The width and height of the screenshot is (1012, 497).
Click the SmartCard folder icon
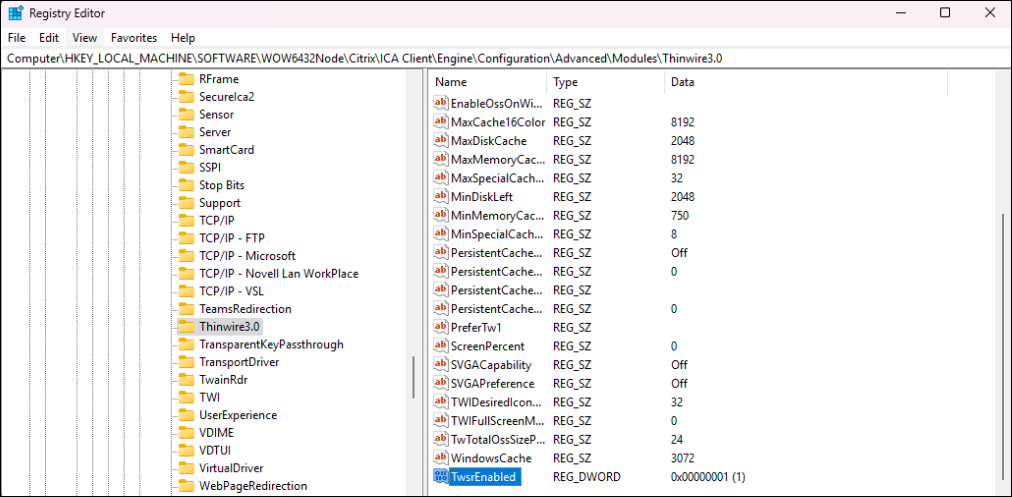point(187,150)
